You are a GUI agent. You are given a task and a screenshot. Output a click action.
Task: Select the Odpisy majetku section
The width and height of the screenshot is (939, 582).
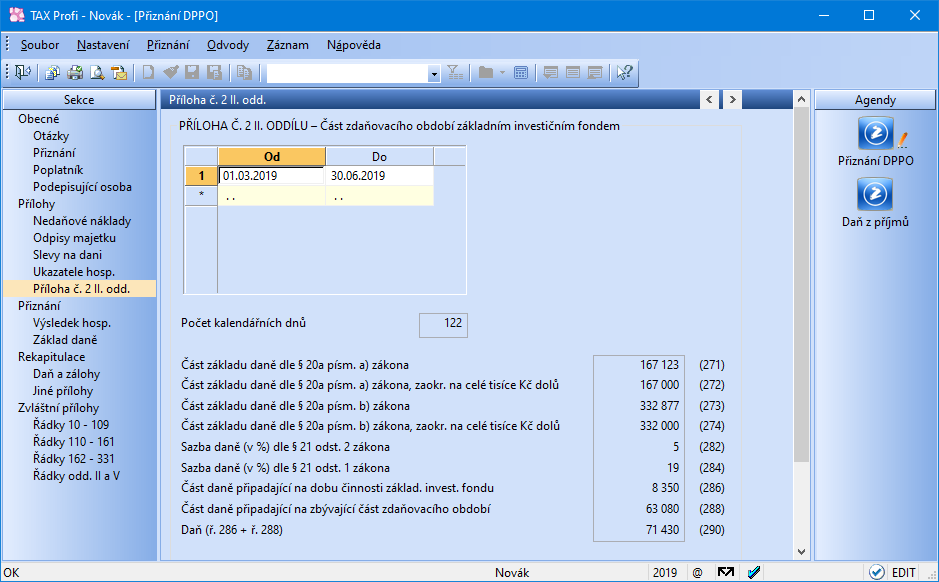(x=74, y=238)
